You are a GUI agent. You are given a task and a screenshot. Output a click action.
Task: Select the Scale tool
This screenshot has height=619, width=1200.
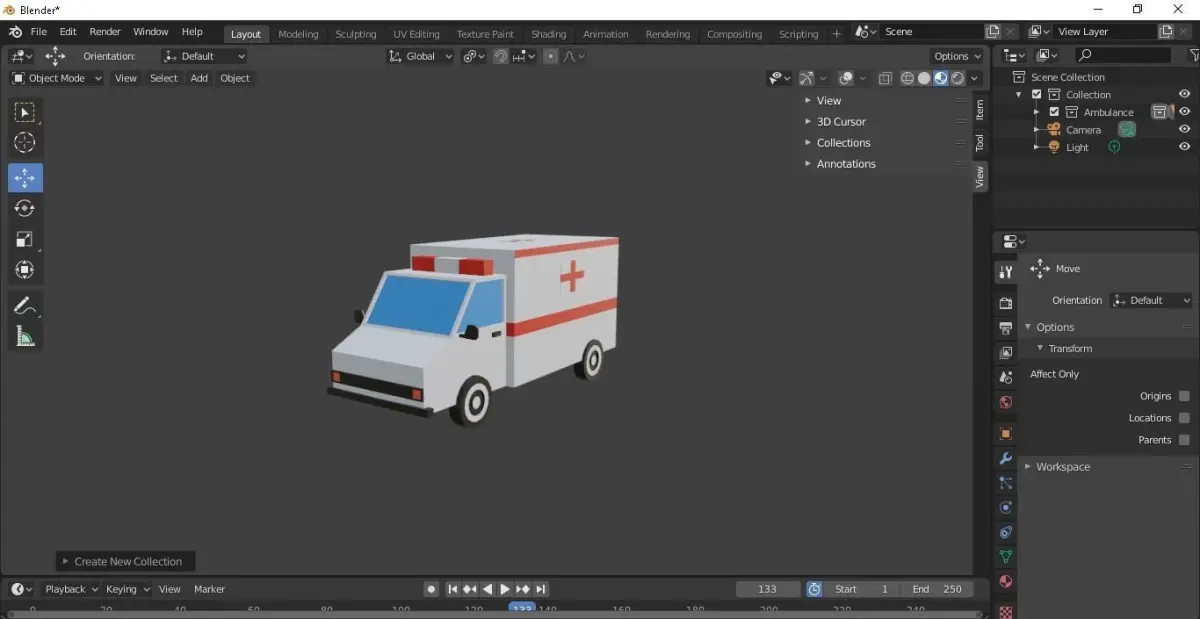click(x=25, y=239)
